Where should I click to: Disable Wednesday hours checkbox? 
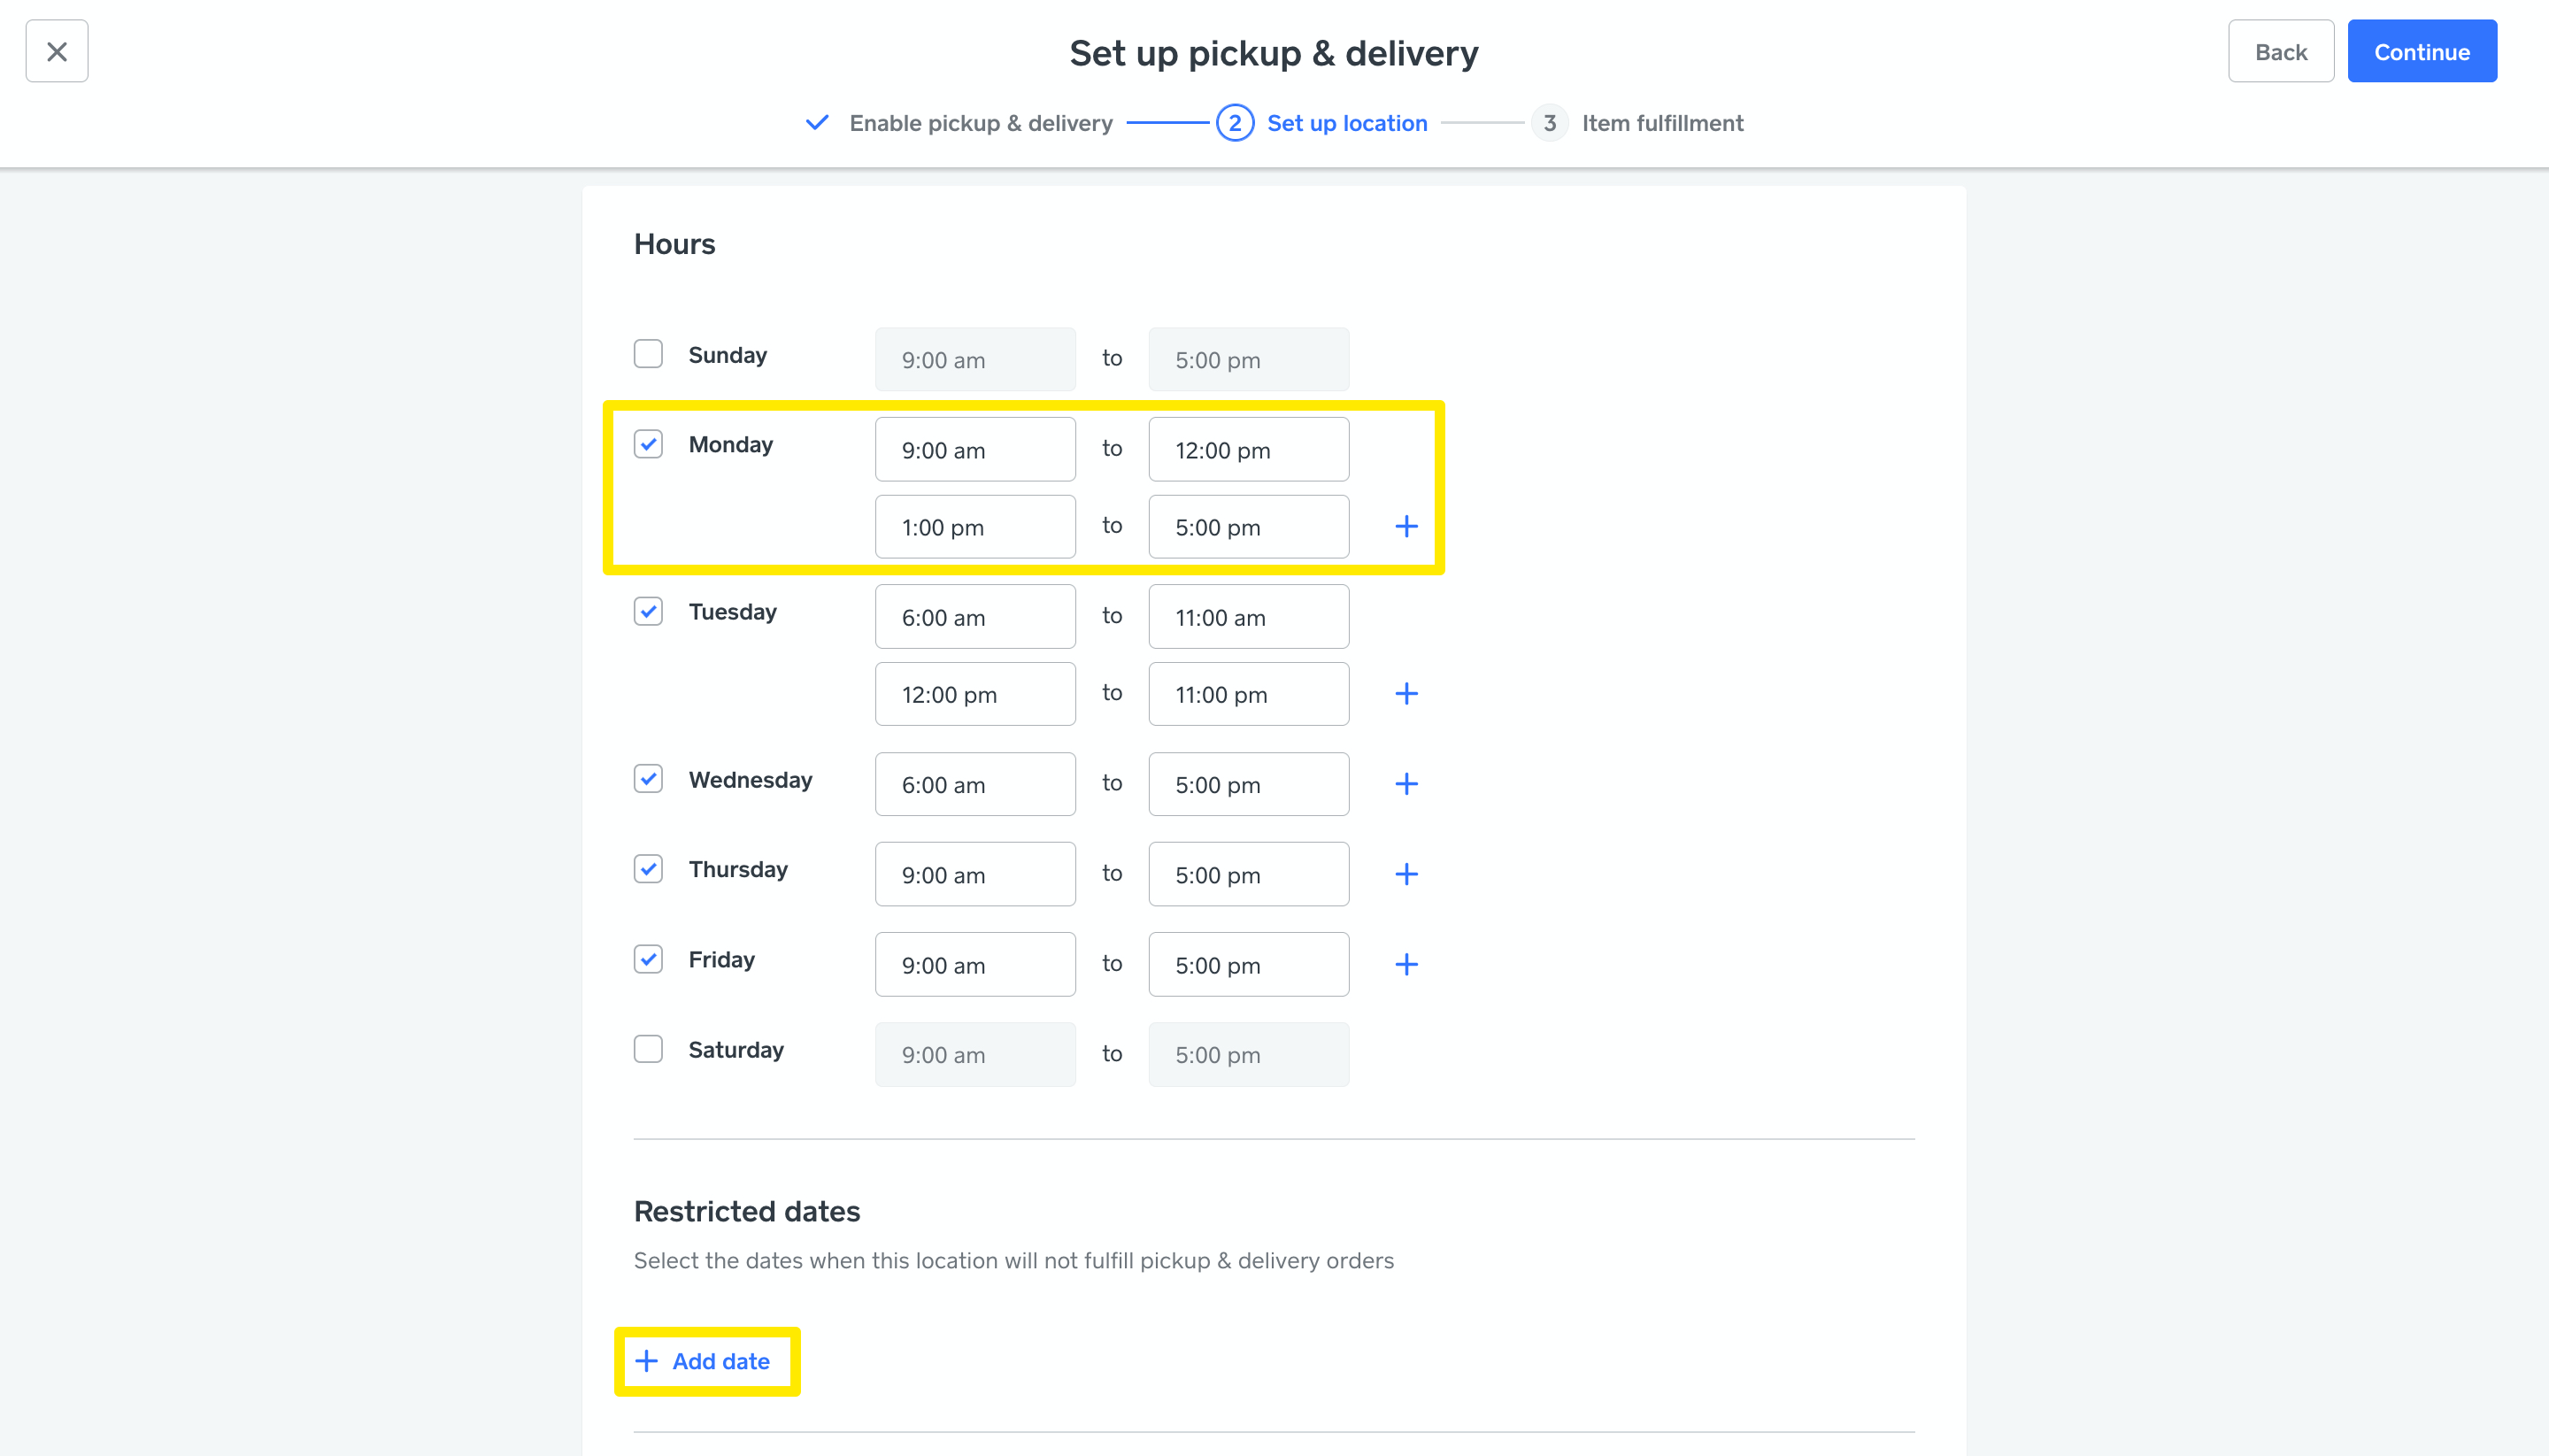(x=648, y=779)
